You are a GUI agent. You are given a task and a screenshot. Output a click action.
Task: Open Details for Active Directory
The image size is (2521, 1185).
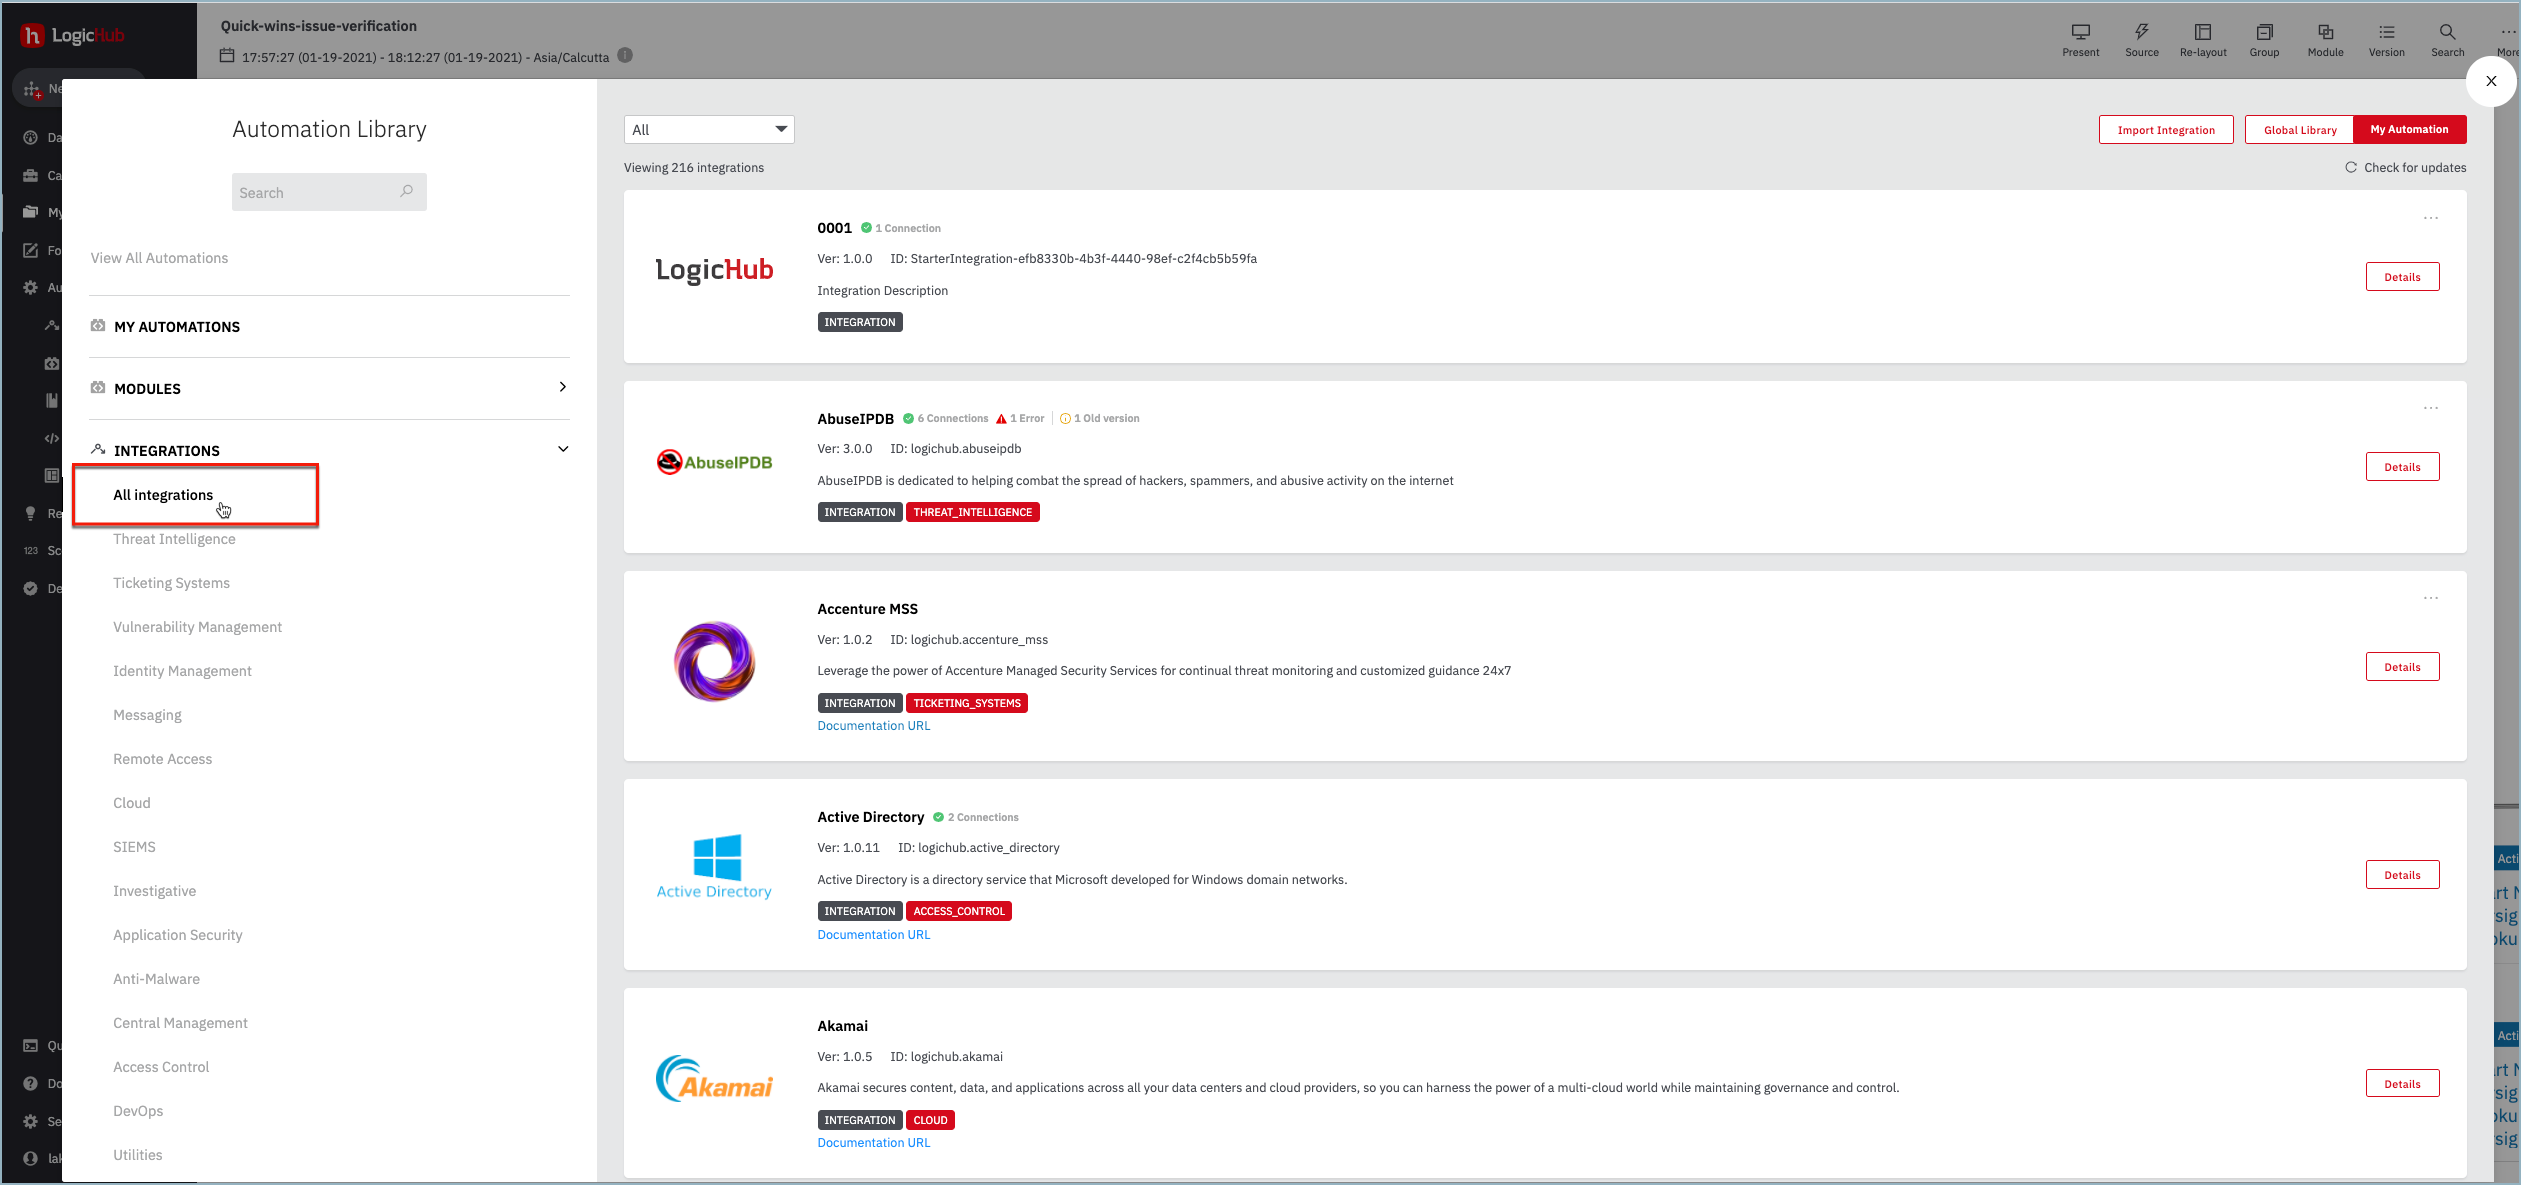pyautogui.click(x=2401, y=875)
